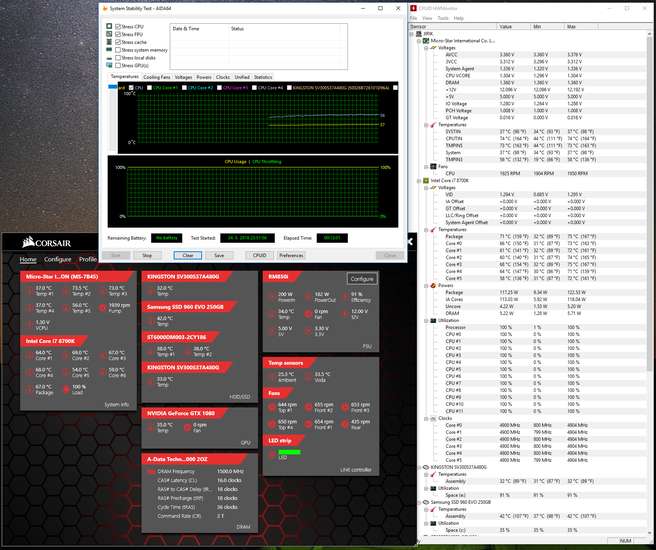This screenshot has height=550, width=656.
Task: Click the Samsung SSD 960 EVO drive icon in HWMonitor
Action: [x=426, y=502]
